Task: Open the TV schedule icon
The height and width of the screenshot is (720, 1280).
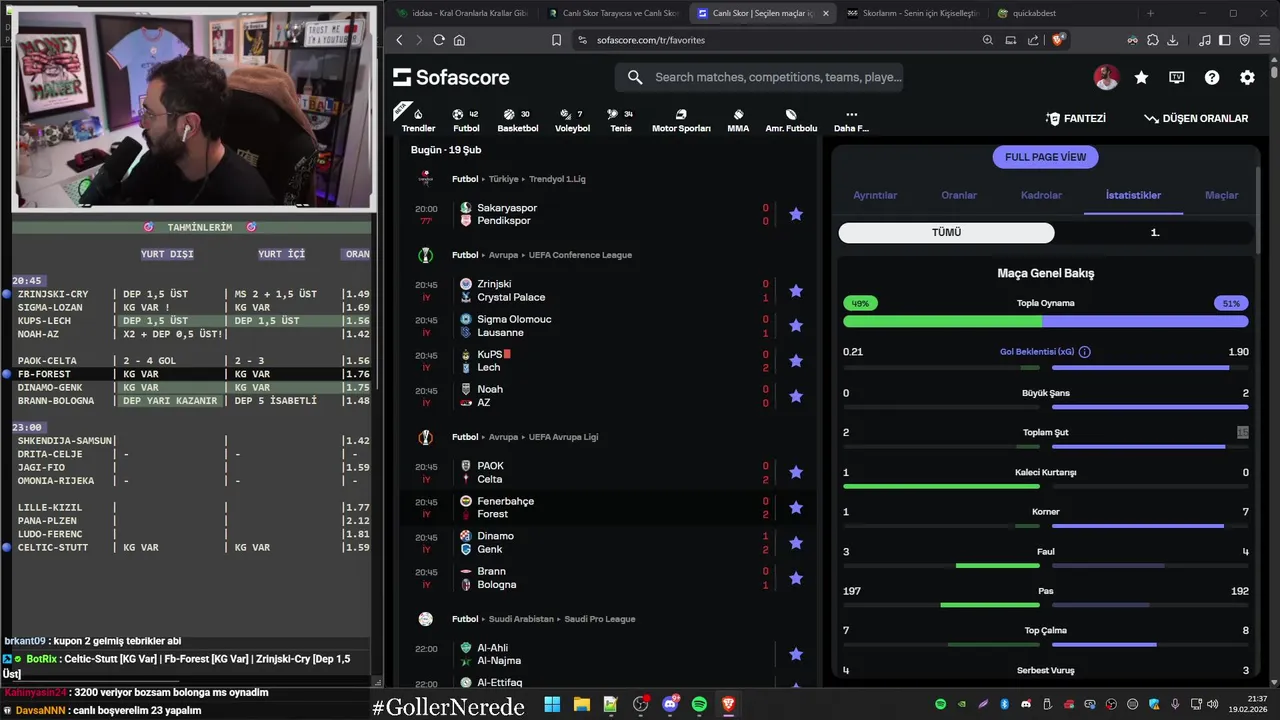Action: (x=1177, y=77)
